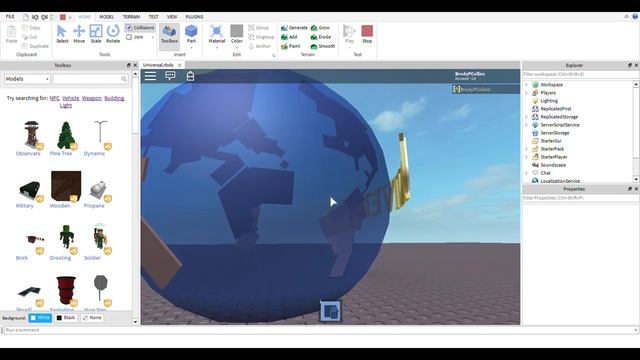Click the Light search suggestion link
640x360 pixels.
tap(66, 105)
